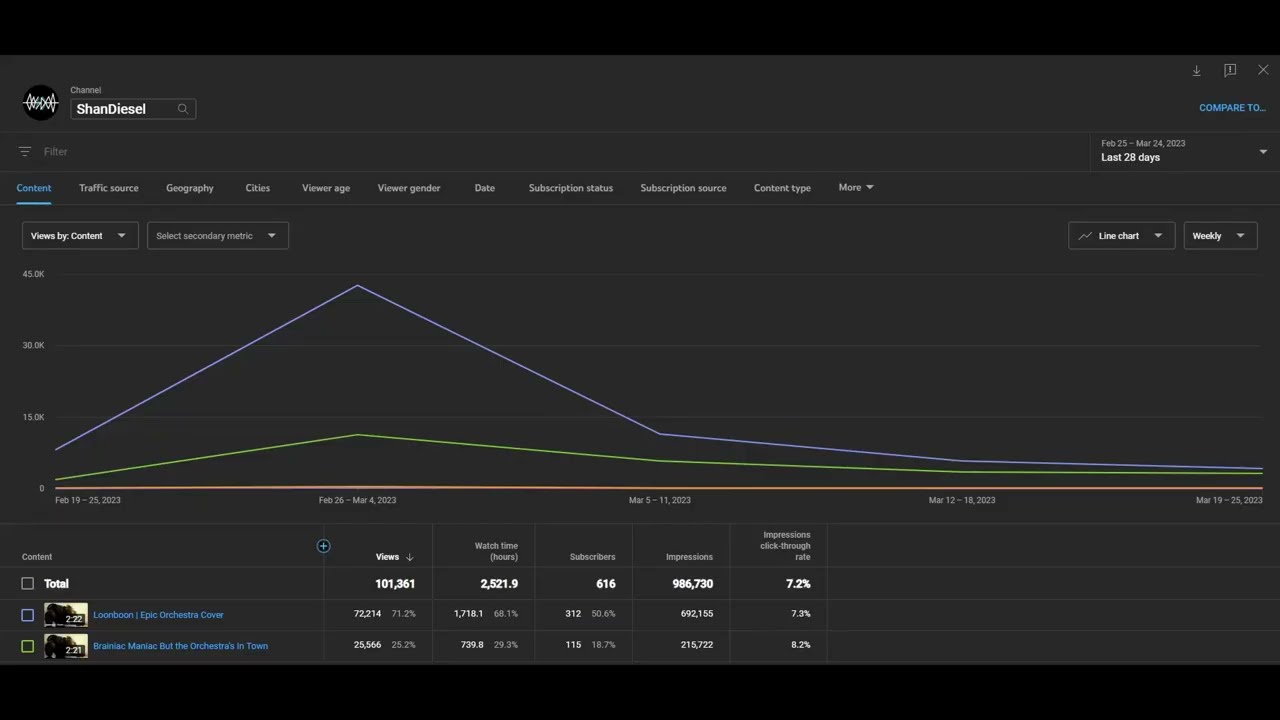Image resolution: width=1280 pixels, height=720 pixels.
Task: Click the Loonboon views value 72,214
Action: (367, 614)
